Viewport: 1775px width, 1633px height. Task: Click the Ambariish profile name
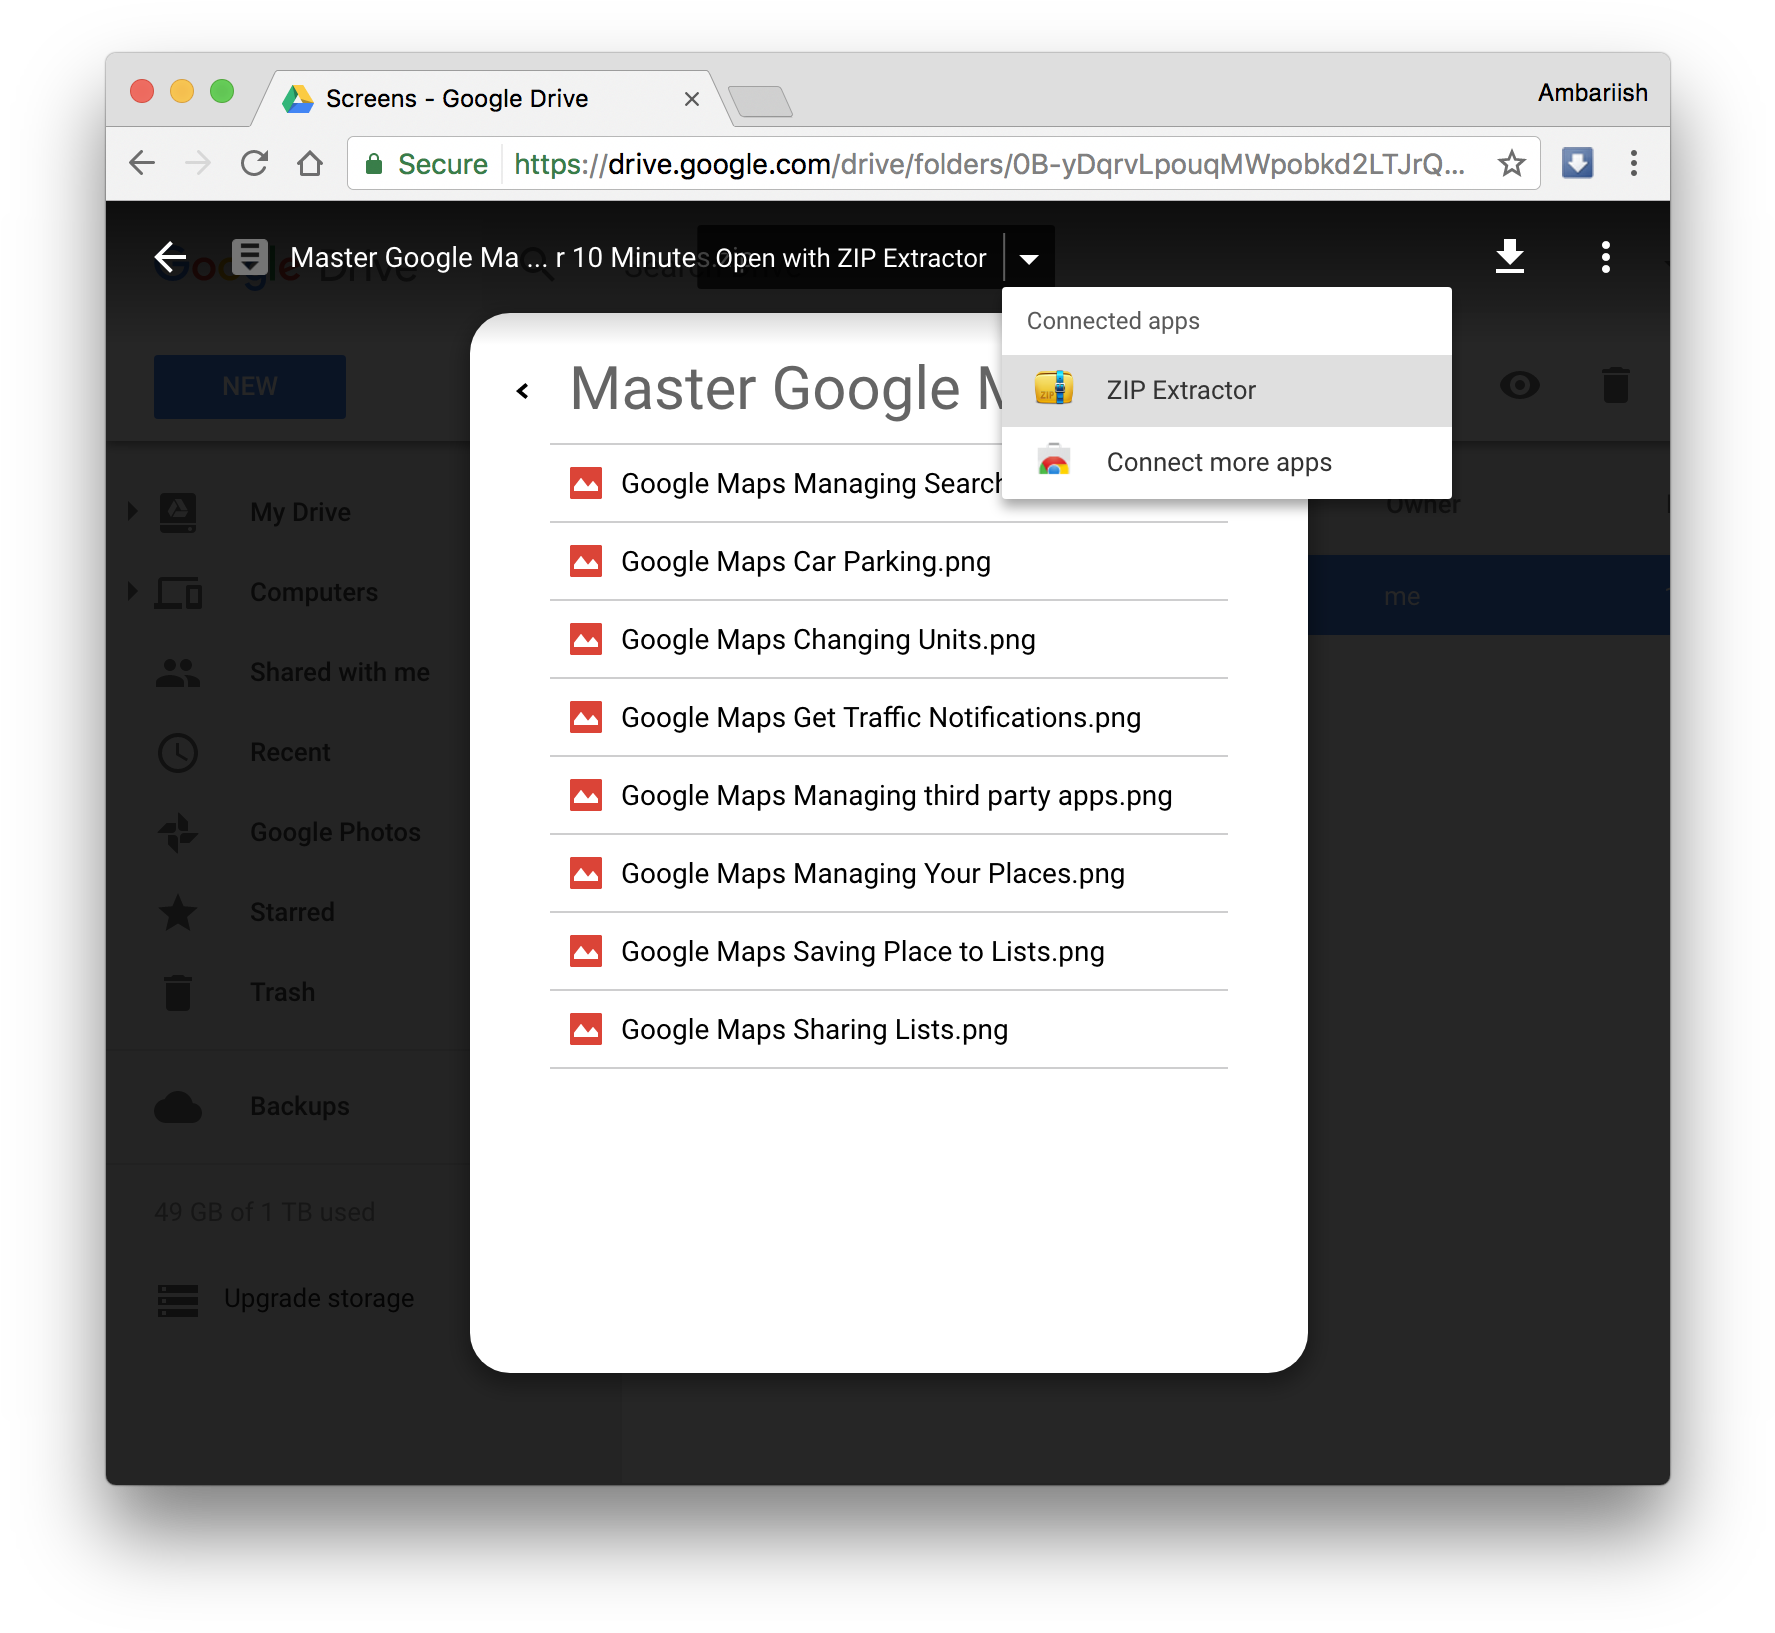[1592, 92]
